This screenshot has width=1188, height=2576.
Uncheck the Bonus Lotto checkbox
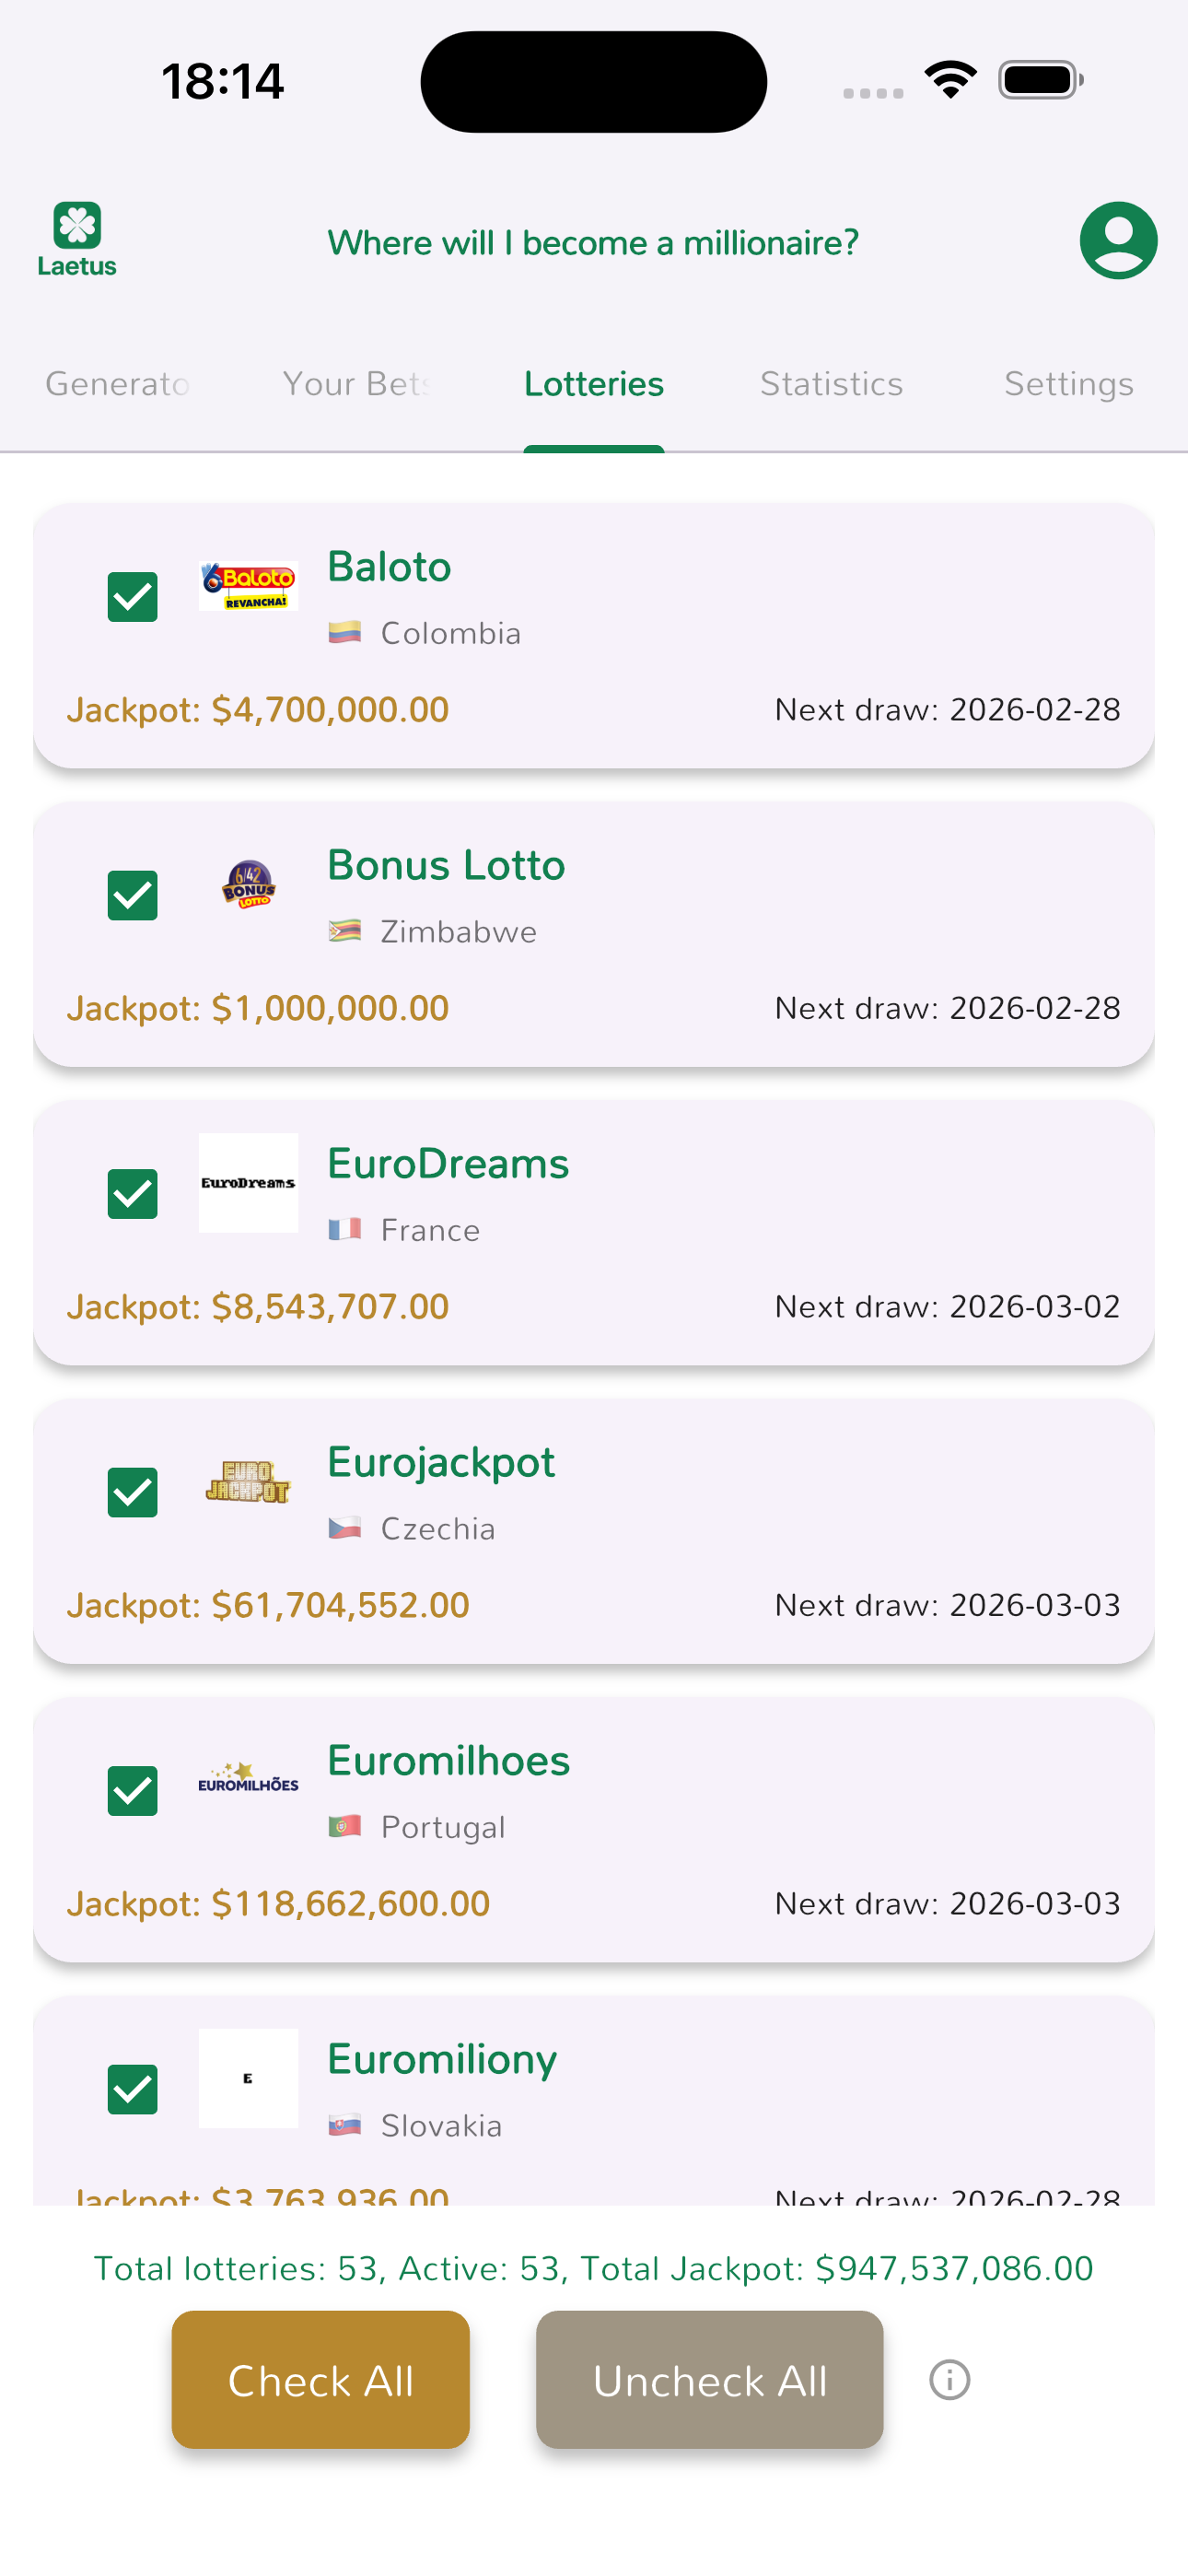click(133, 895)
